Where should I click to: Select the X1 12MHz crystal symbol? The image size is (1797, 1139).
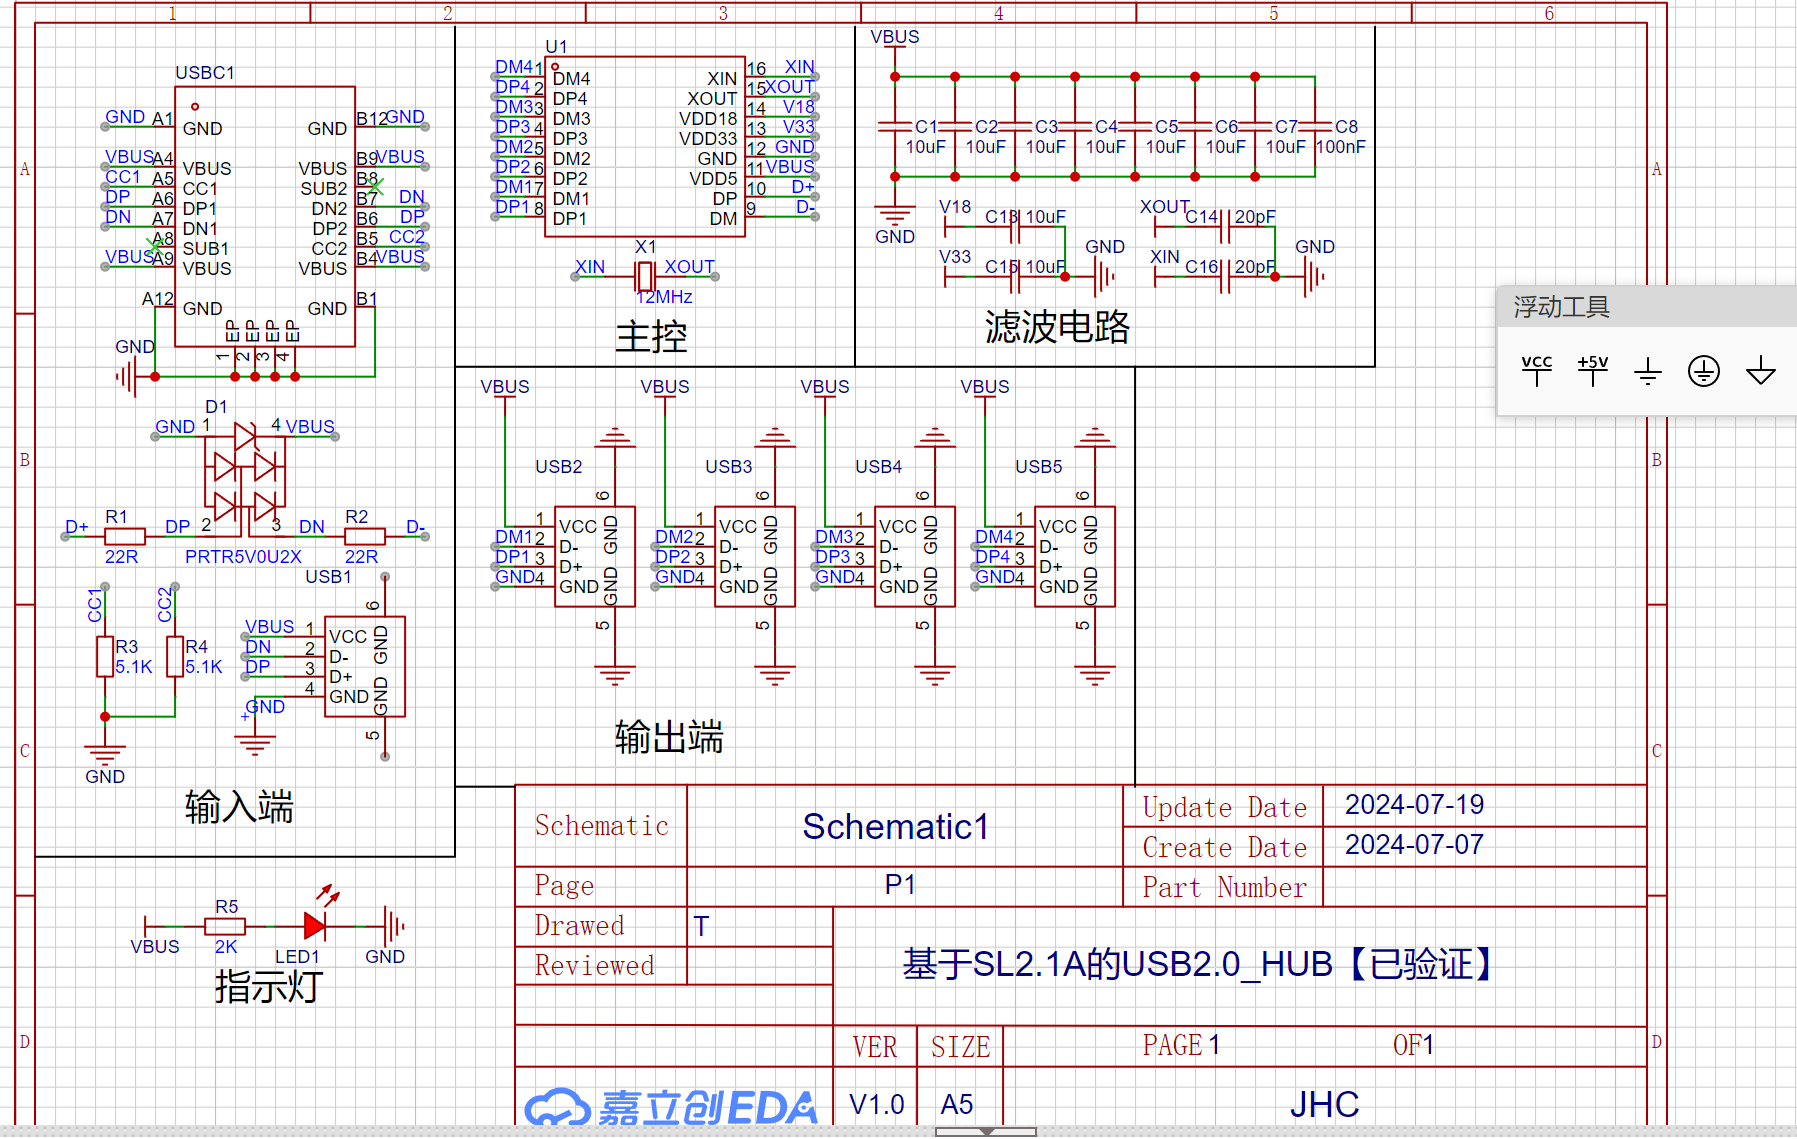645,275
